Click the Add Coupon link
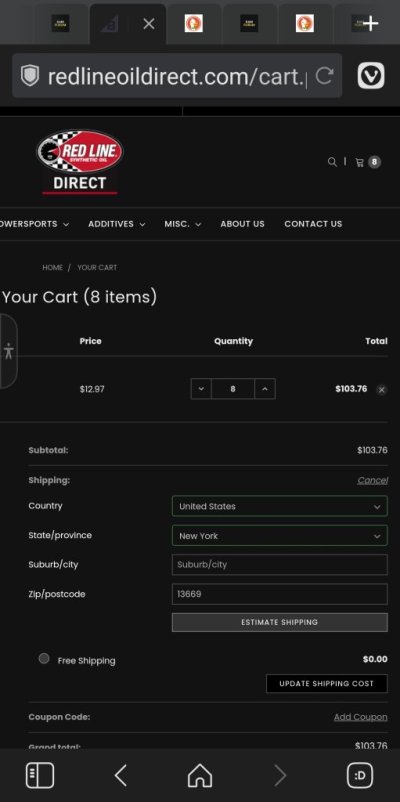The height and width of the screenshot is (802, 400). [x=361, y=717]
